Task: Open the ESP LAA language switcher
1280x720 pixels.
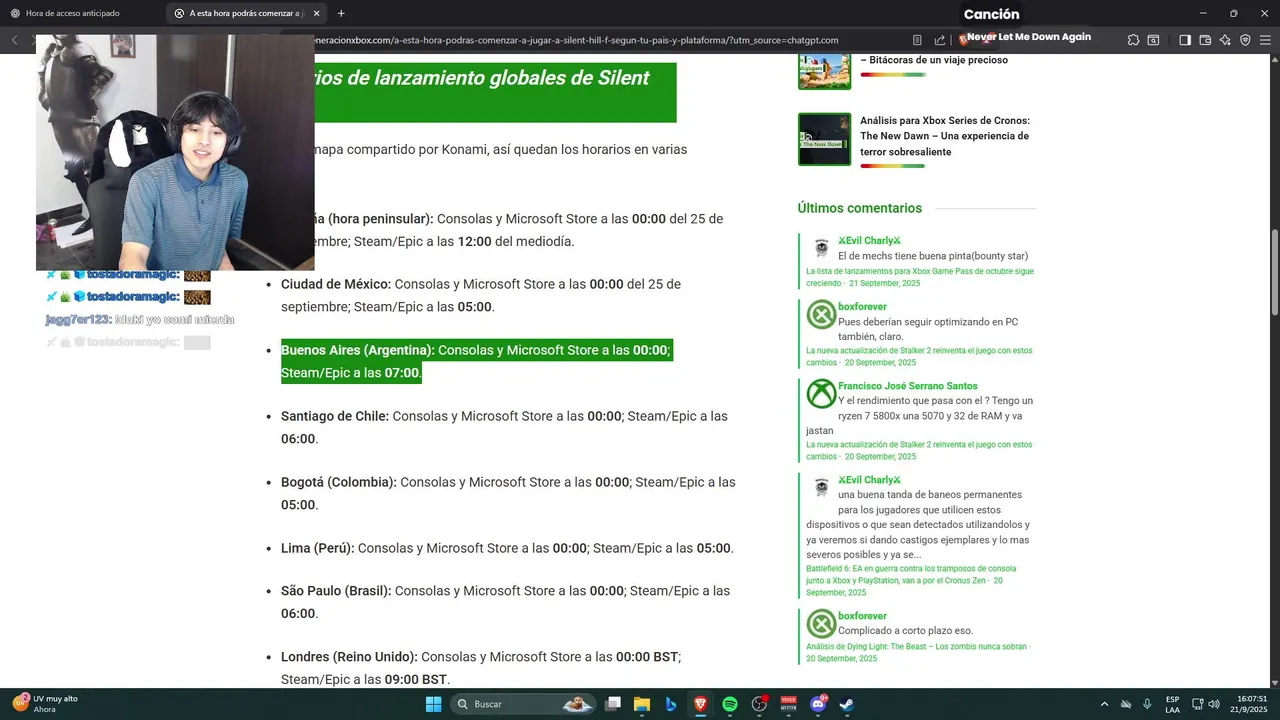Action: [1172, 704]
